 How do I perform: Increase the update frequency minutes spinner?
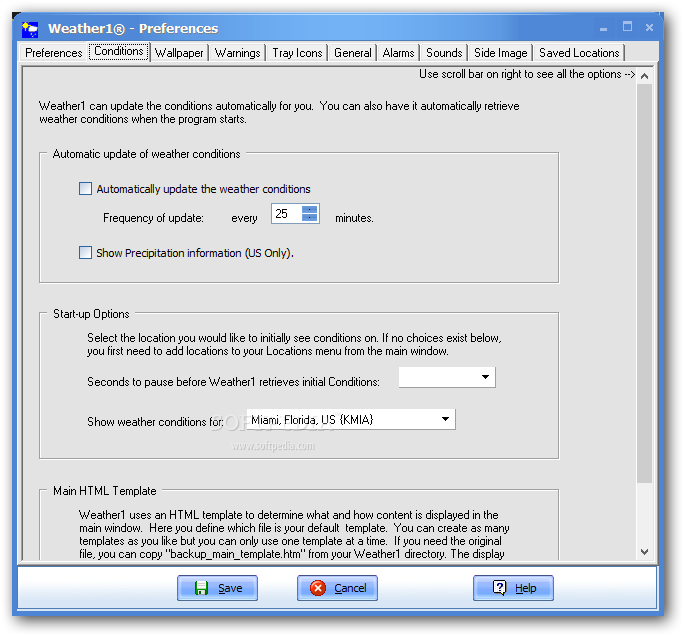click(x=309, y=209)
